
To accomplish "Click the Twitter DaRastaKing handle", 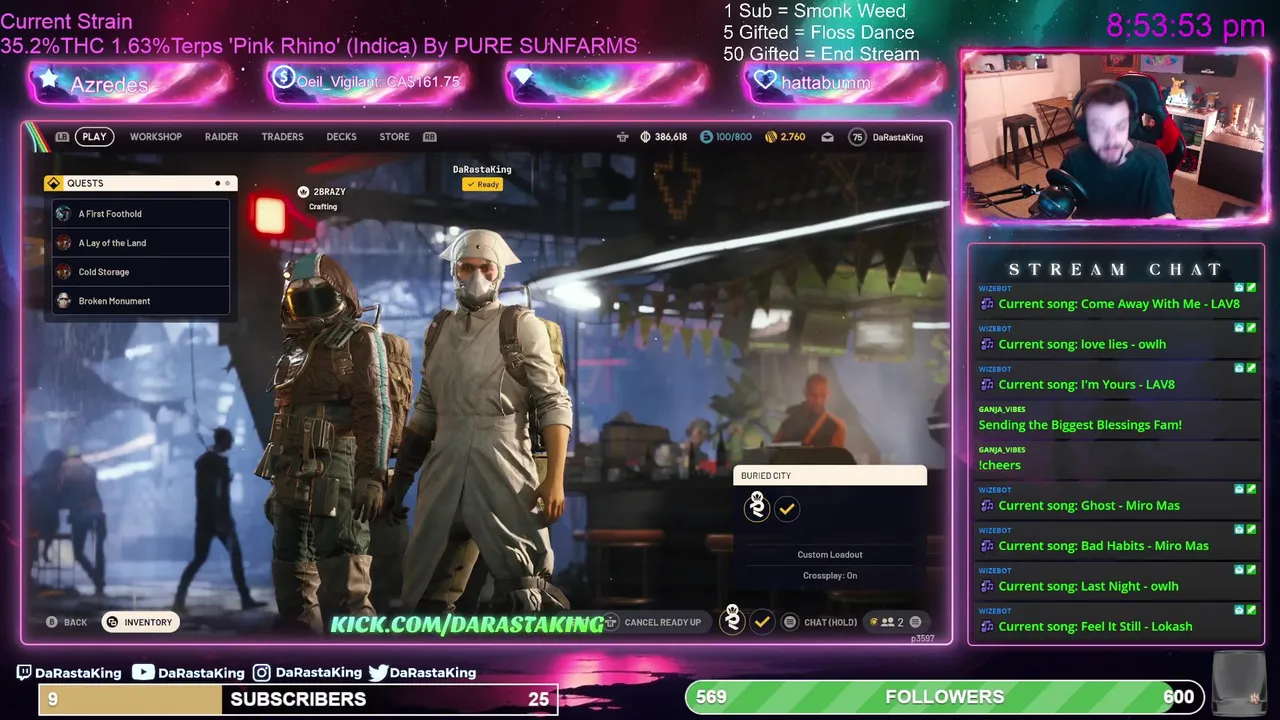I will coord(422,673).
